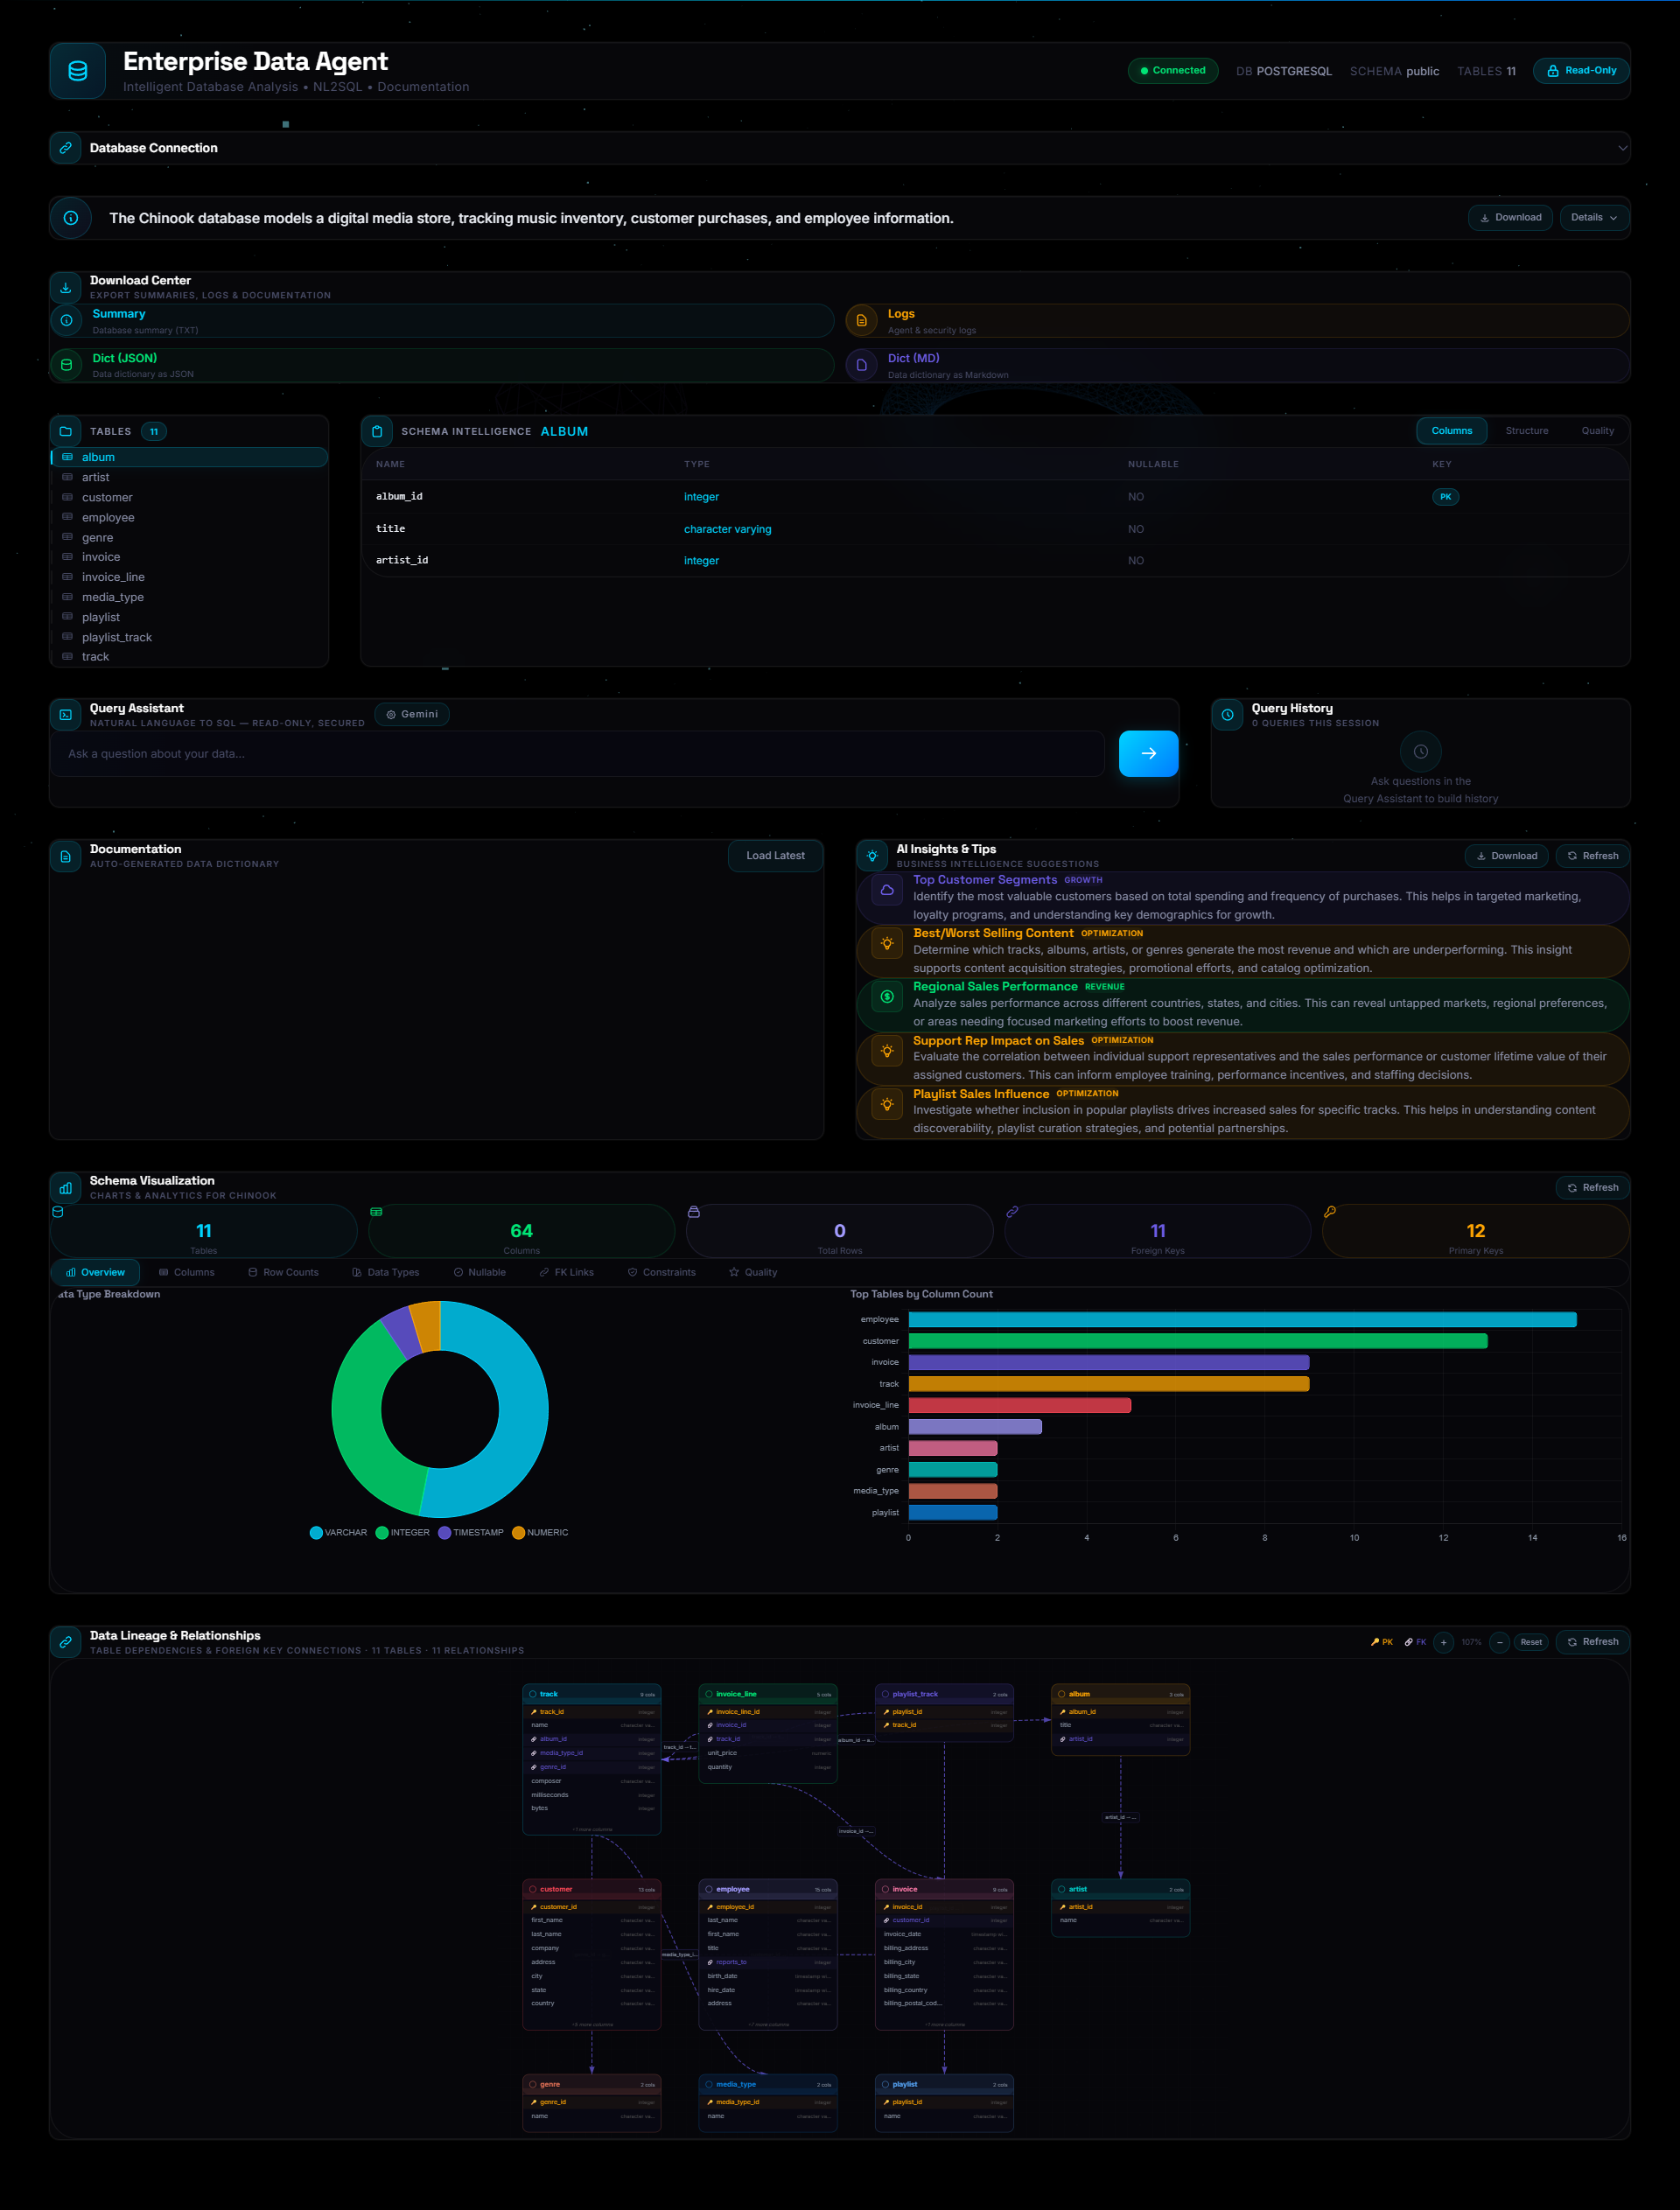Viewport: 1680px width, 2210px height.
Task: Toggle INTEGER legend entry in chart
Action: point(403,1532)
